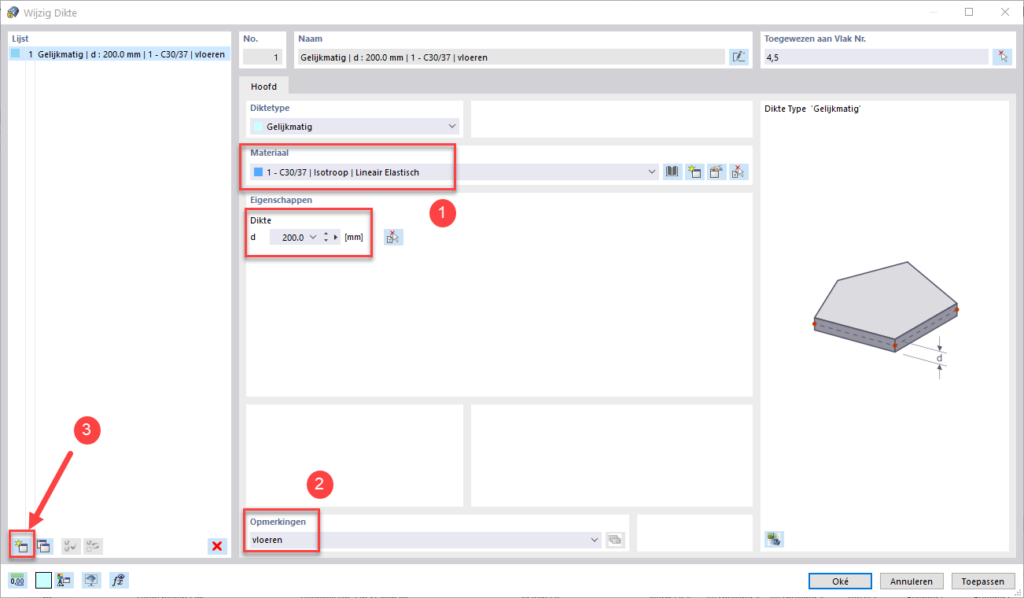This screenshot has height=598, width=1024.
Task: Delete the selected thickness with red X
Action: click(216, 545)
